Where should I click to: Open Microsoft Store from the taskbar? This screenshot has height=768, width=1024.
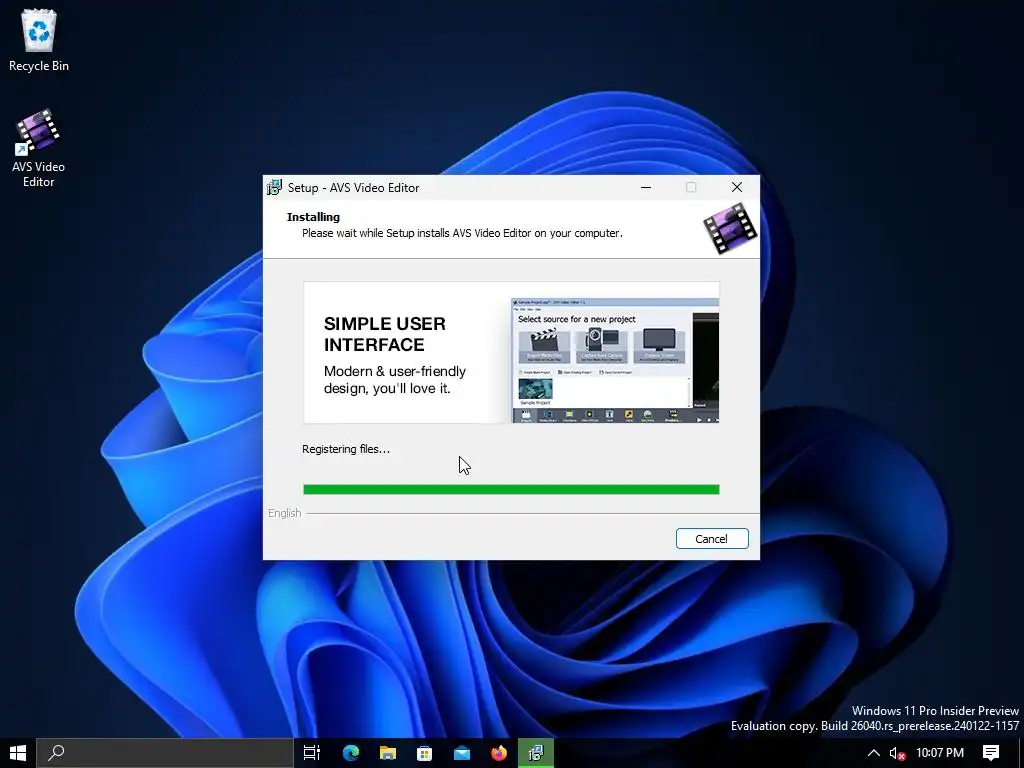424,753
